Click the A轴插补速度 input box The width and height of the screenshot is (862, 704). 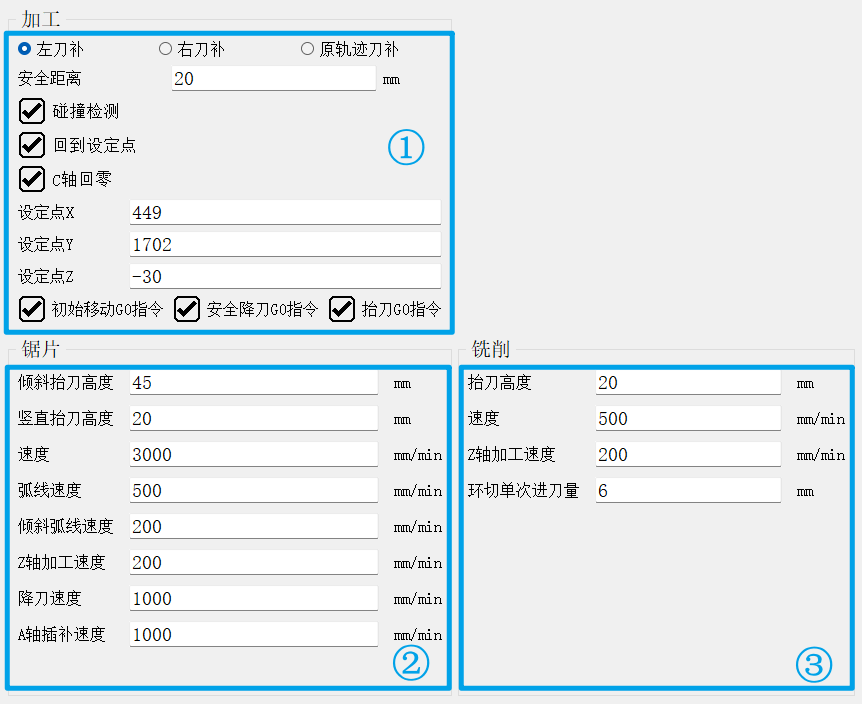pos(253,635)
